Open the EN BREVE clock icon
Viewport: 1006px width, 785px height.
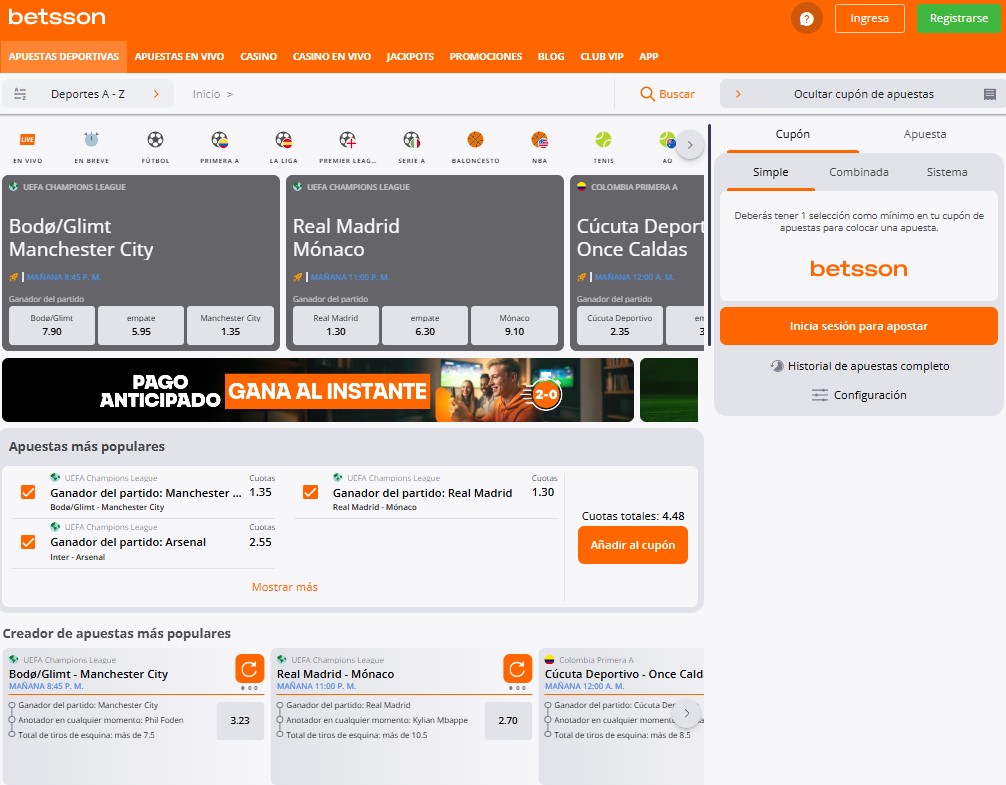(x=91, y=139)
